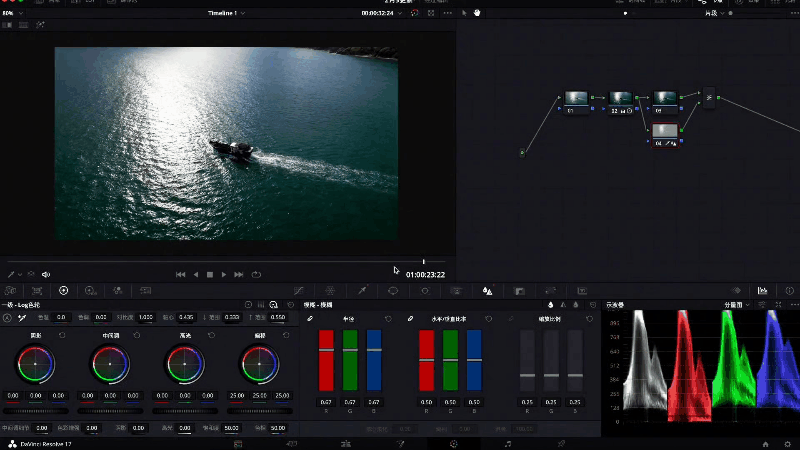Open the Information panel icon

coord(789,291)
